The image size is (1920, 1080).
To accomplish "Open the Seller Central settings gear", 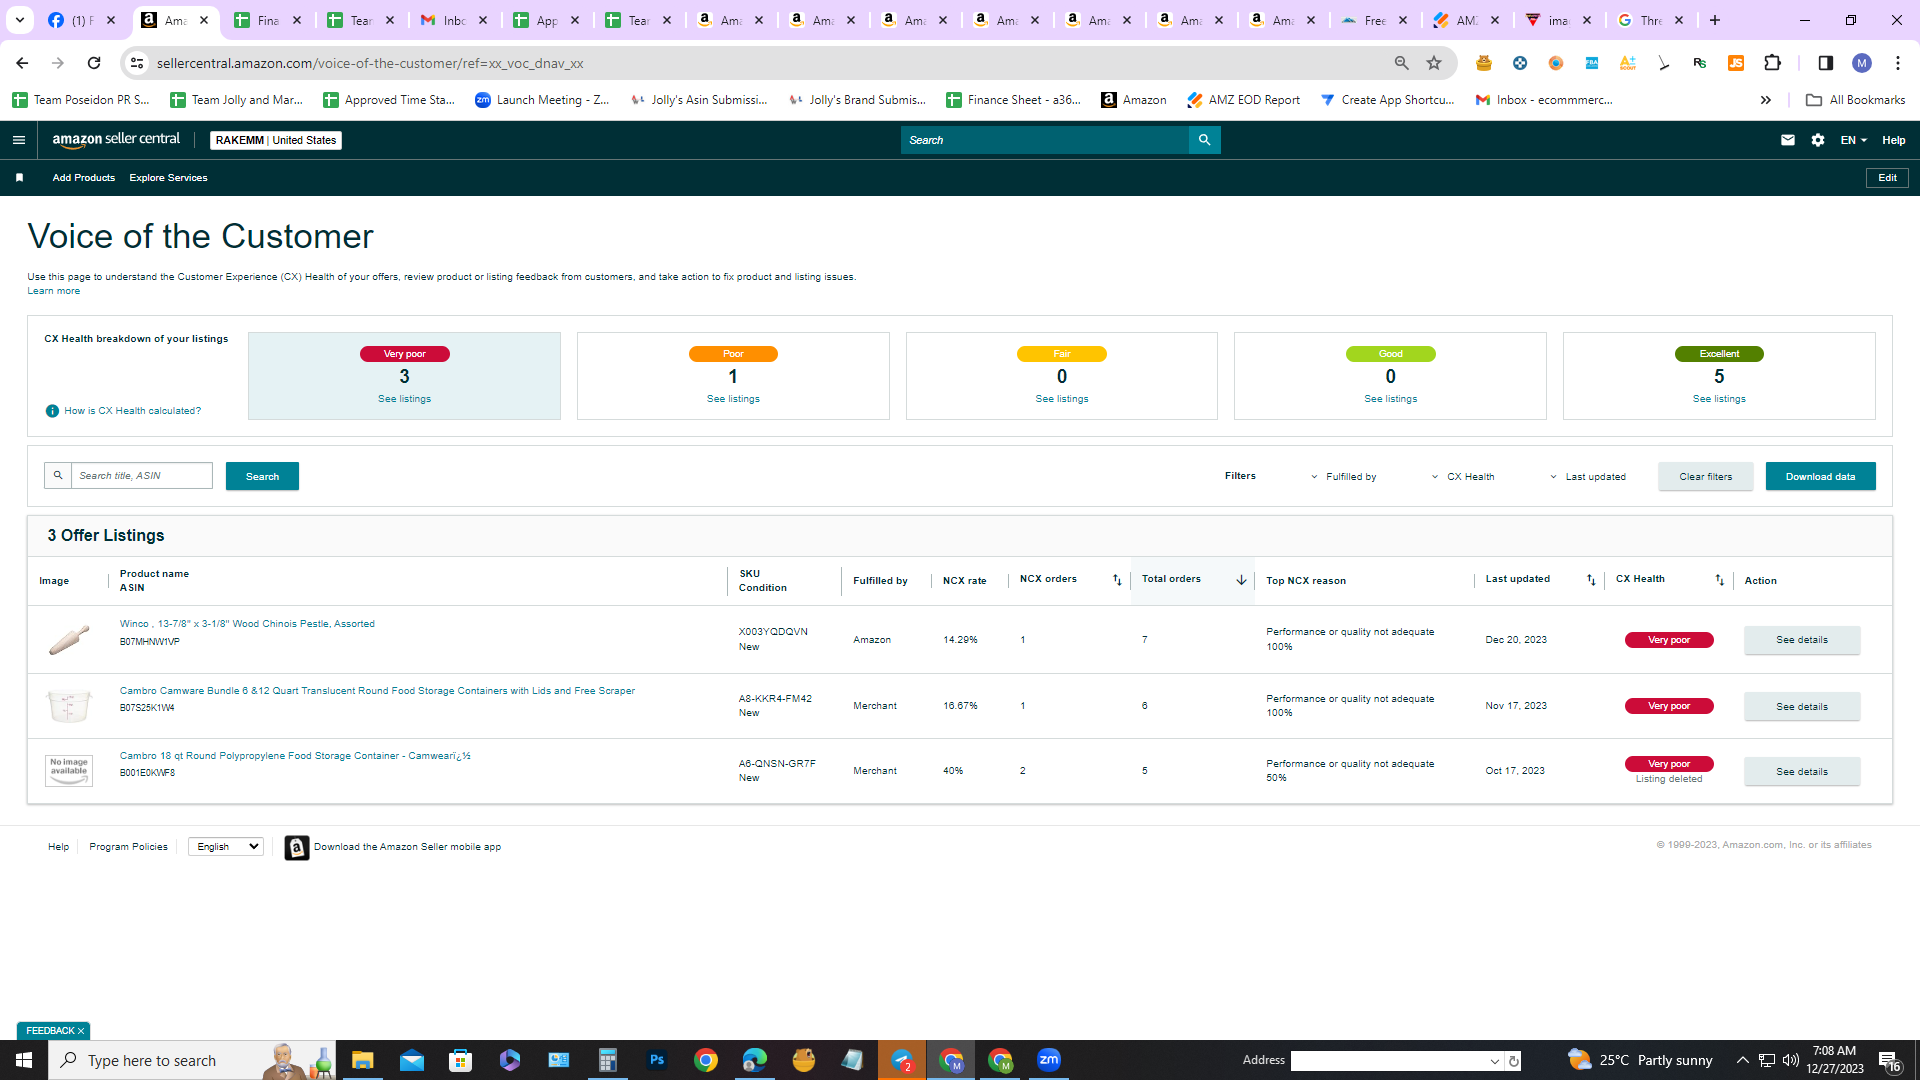I will (1817, 140).
